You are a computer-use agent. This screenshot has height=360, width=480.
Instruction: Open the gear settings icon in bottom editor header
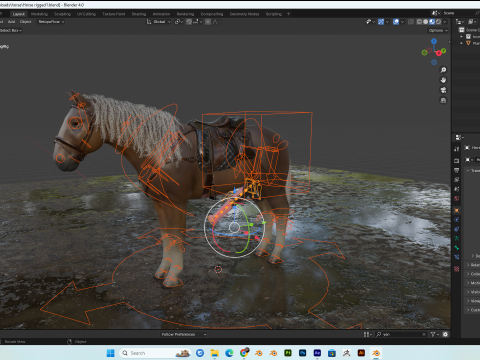click(445, 334)
